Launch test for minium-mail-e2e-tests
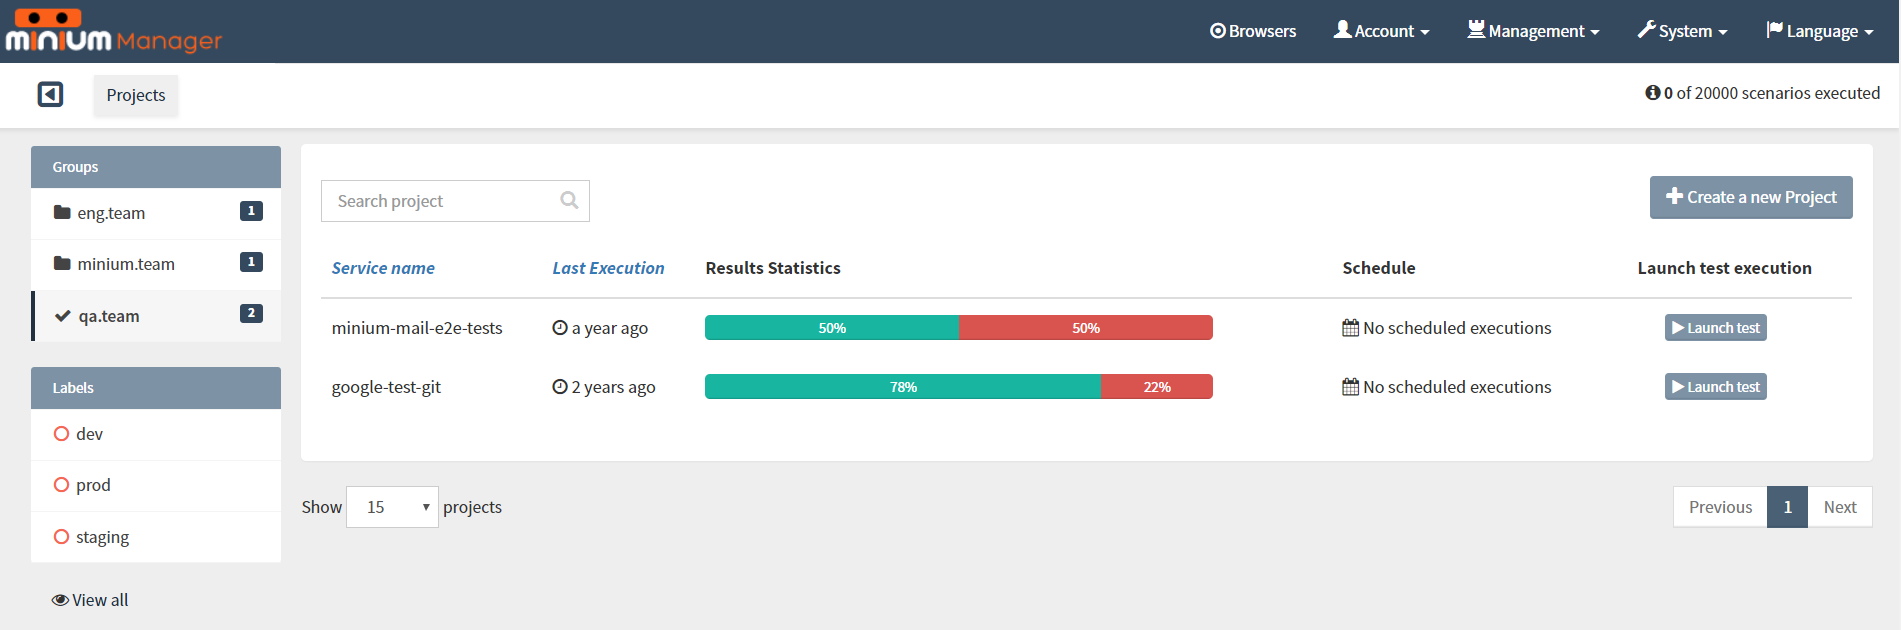The width and height of the screenshot is (1901, 630). point(1716,328)
